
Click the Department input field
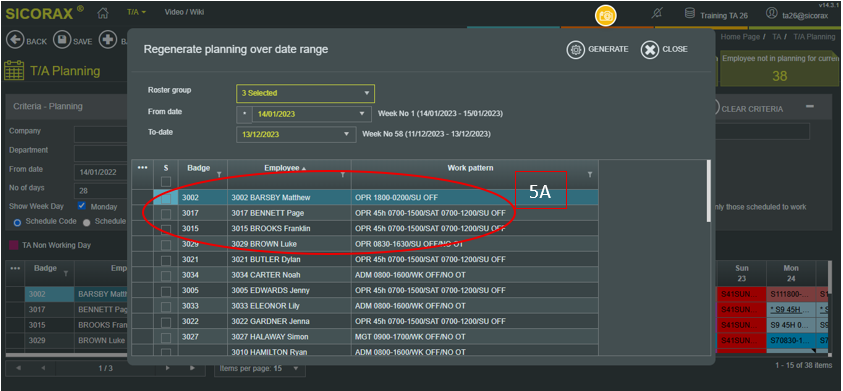tap(100, 153)
